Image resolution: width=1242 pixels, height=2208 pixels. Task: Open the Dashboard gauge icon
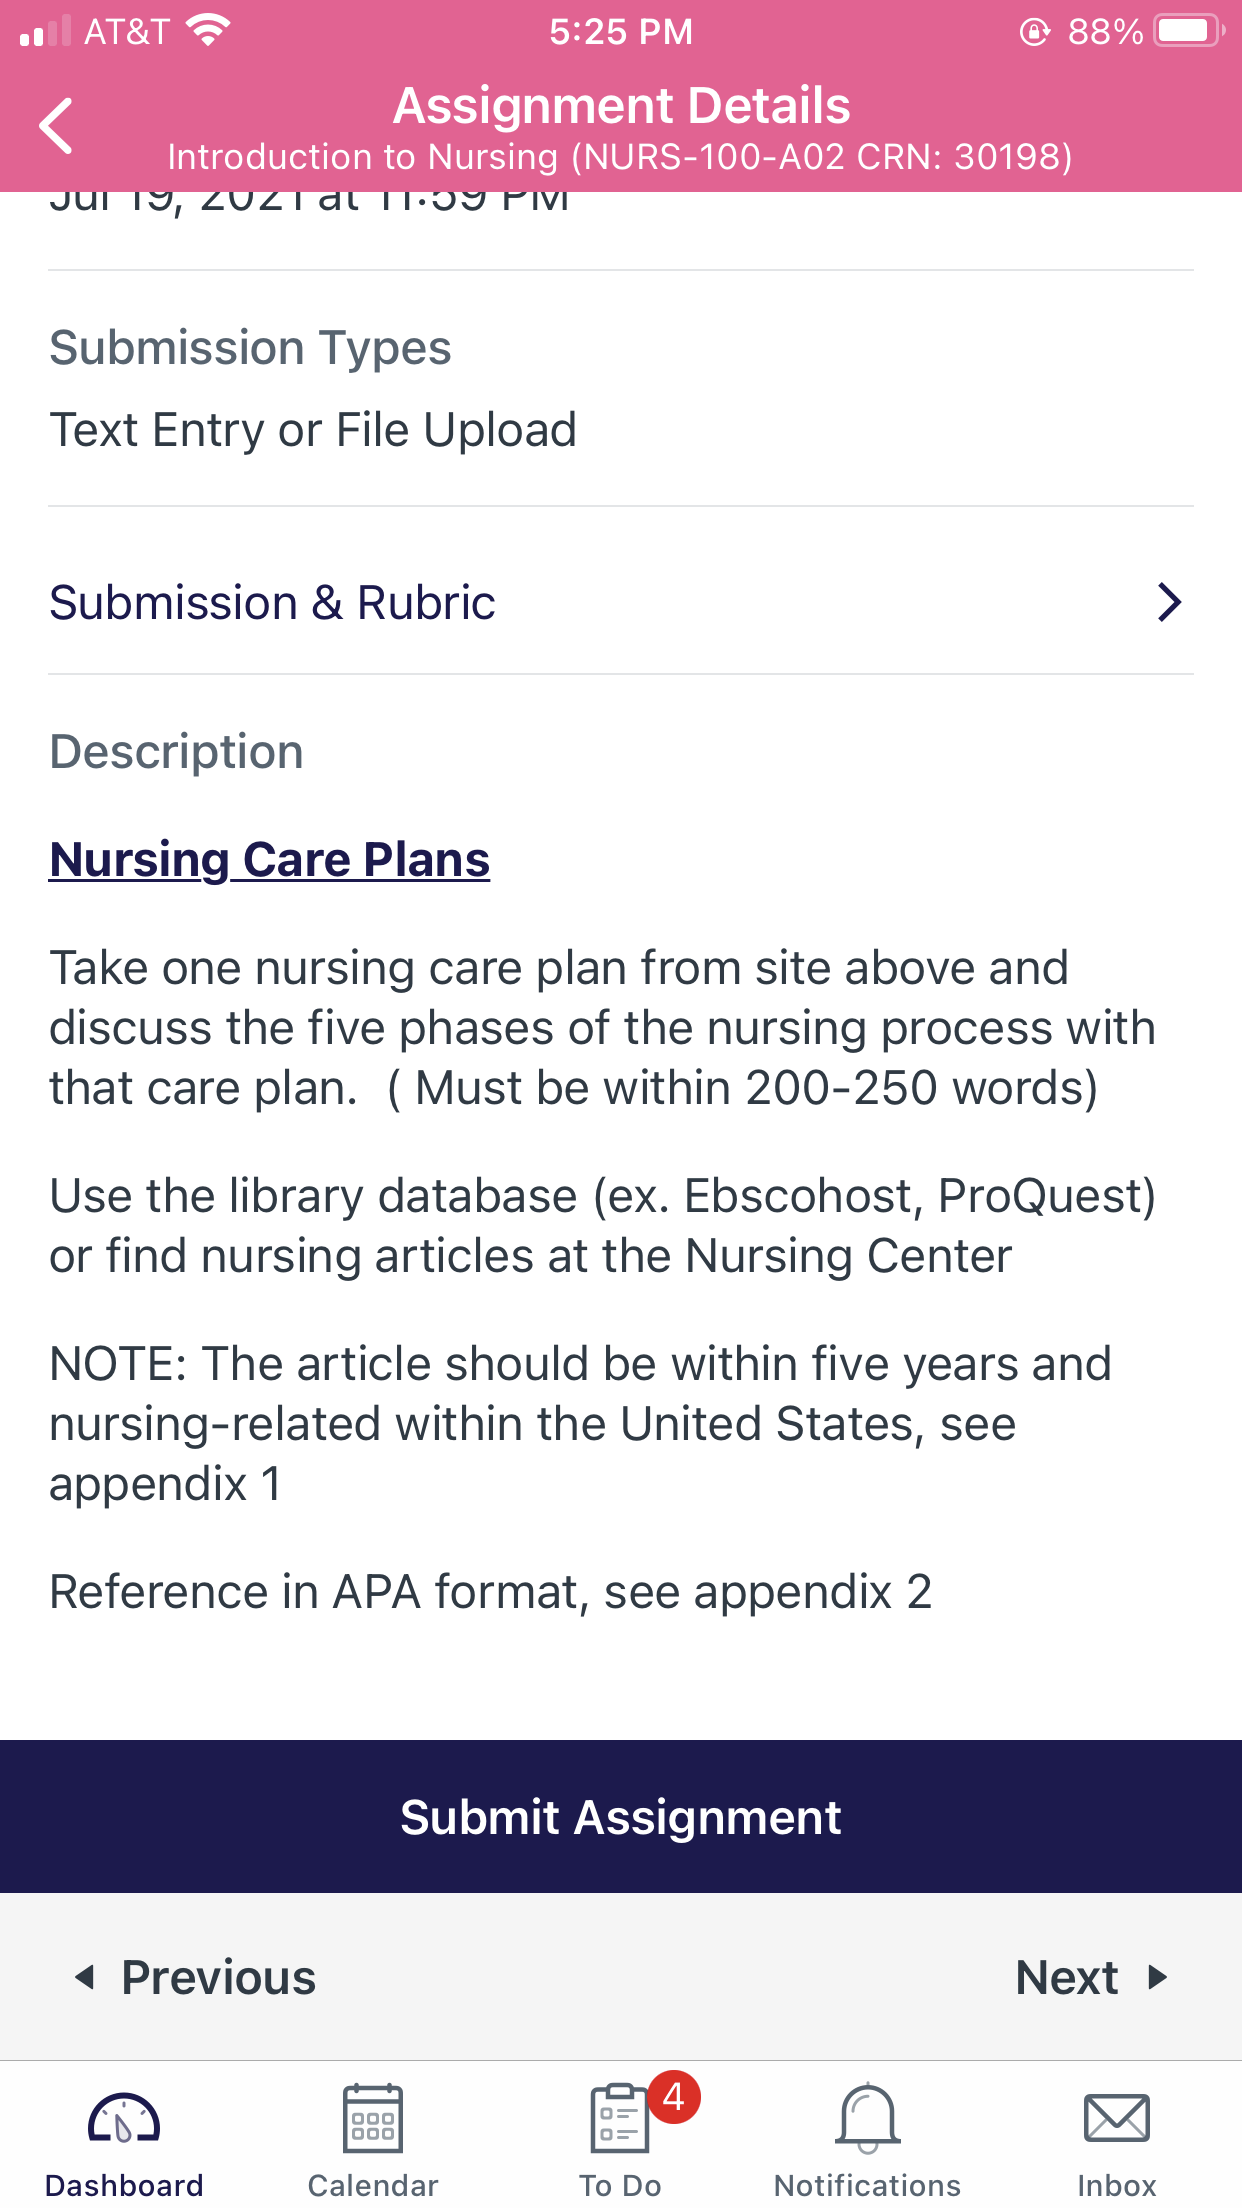tap(124, 2118)
